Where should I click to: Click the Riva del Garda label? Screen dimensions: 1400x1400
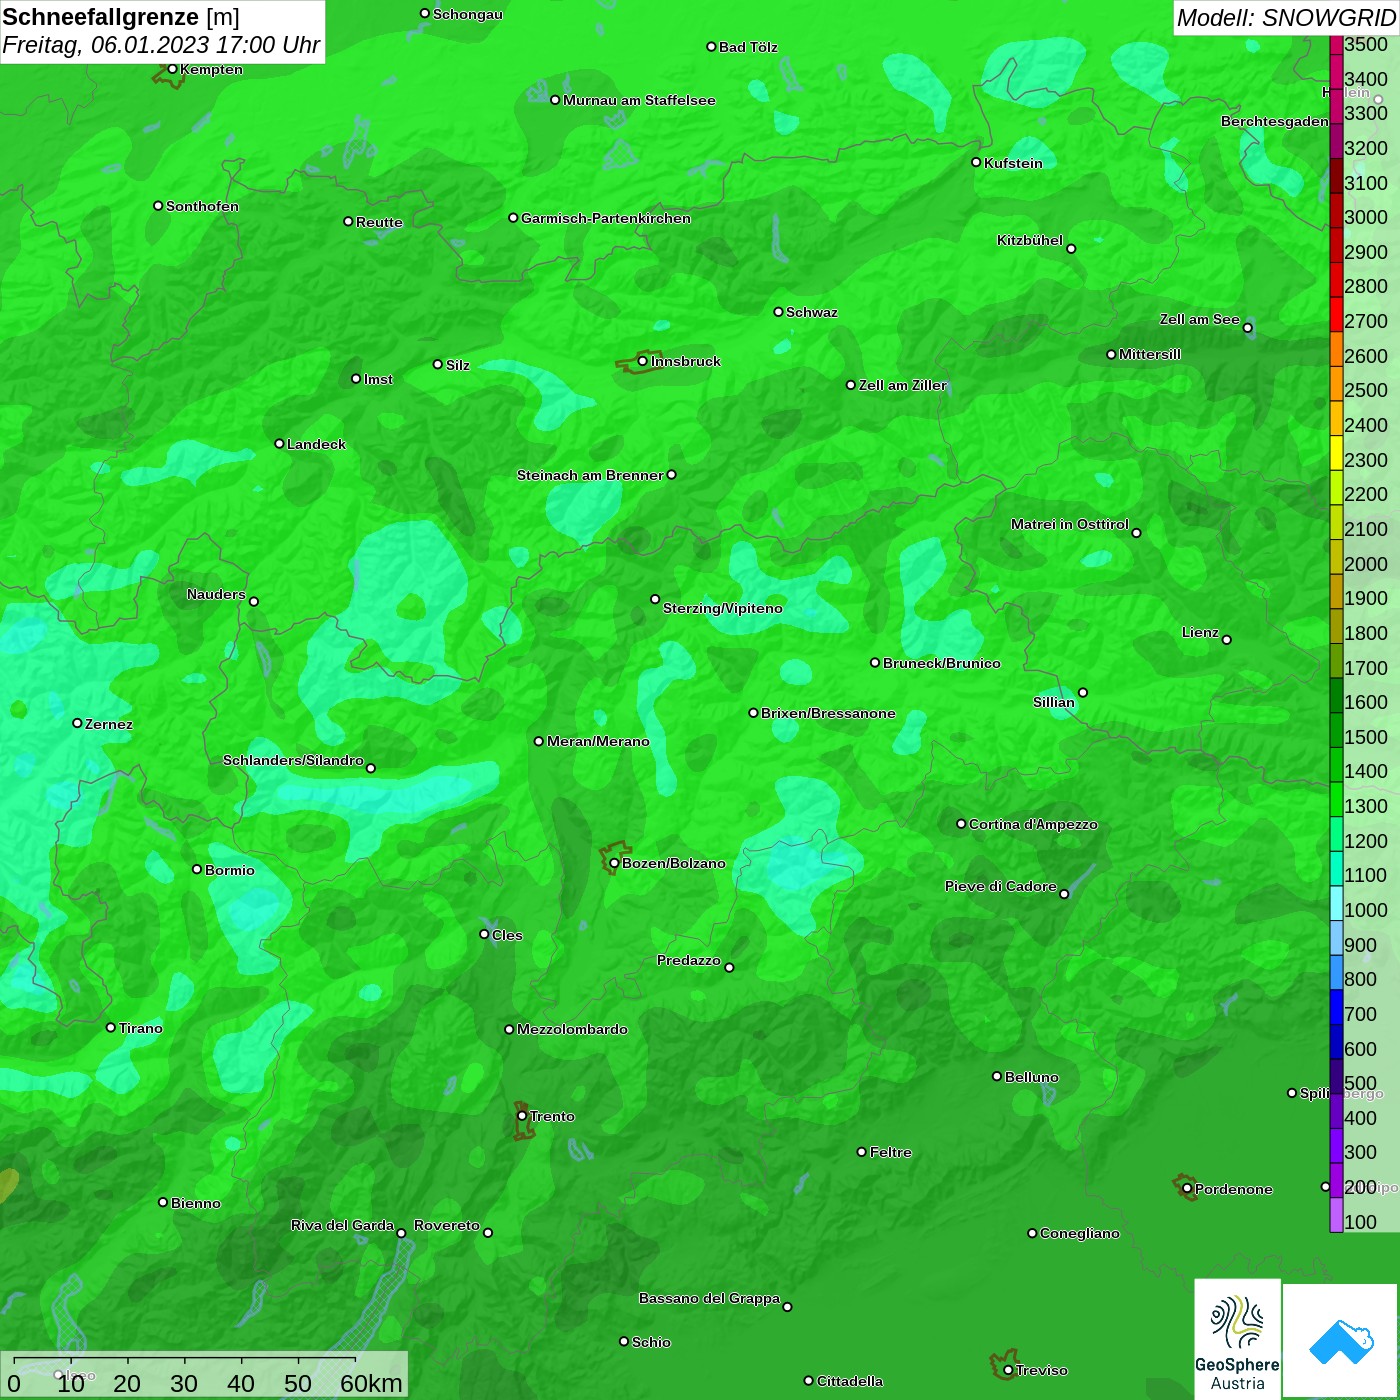coord(342,1225)
